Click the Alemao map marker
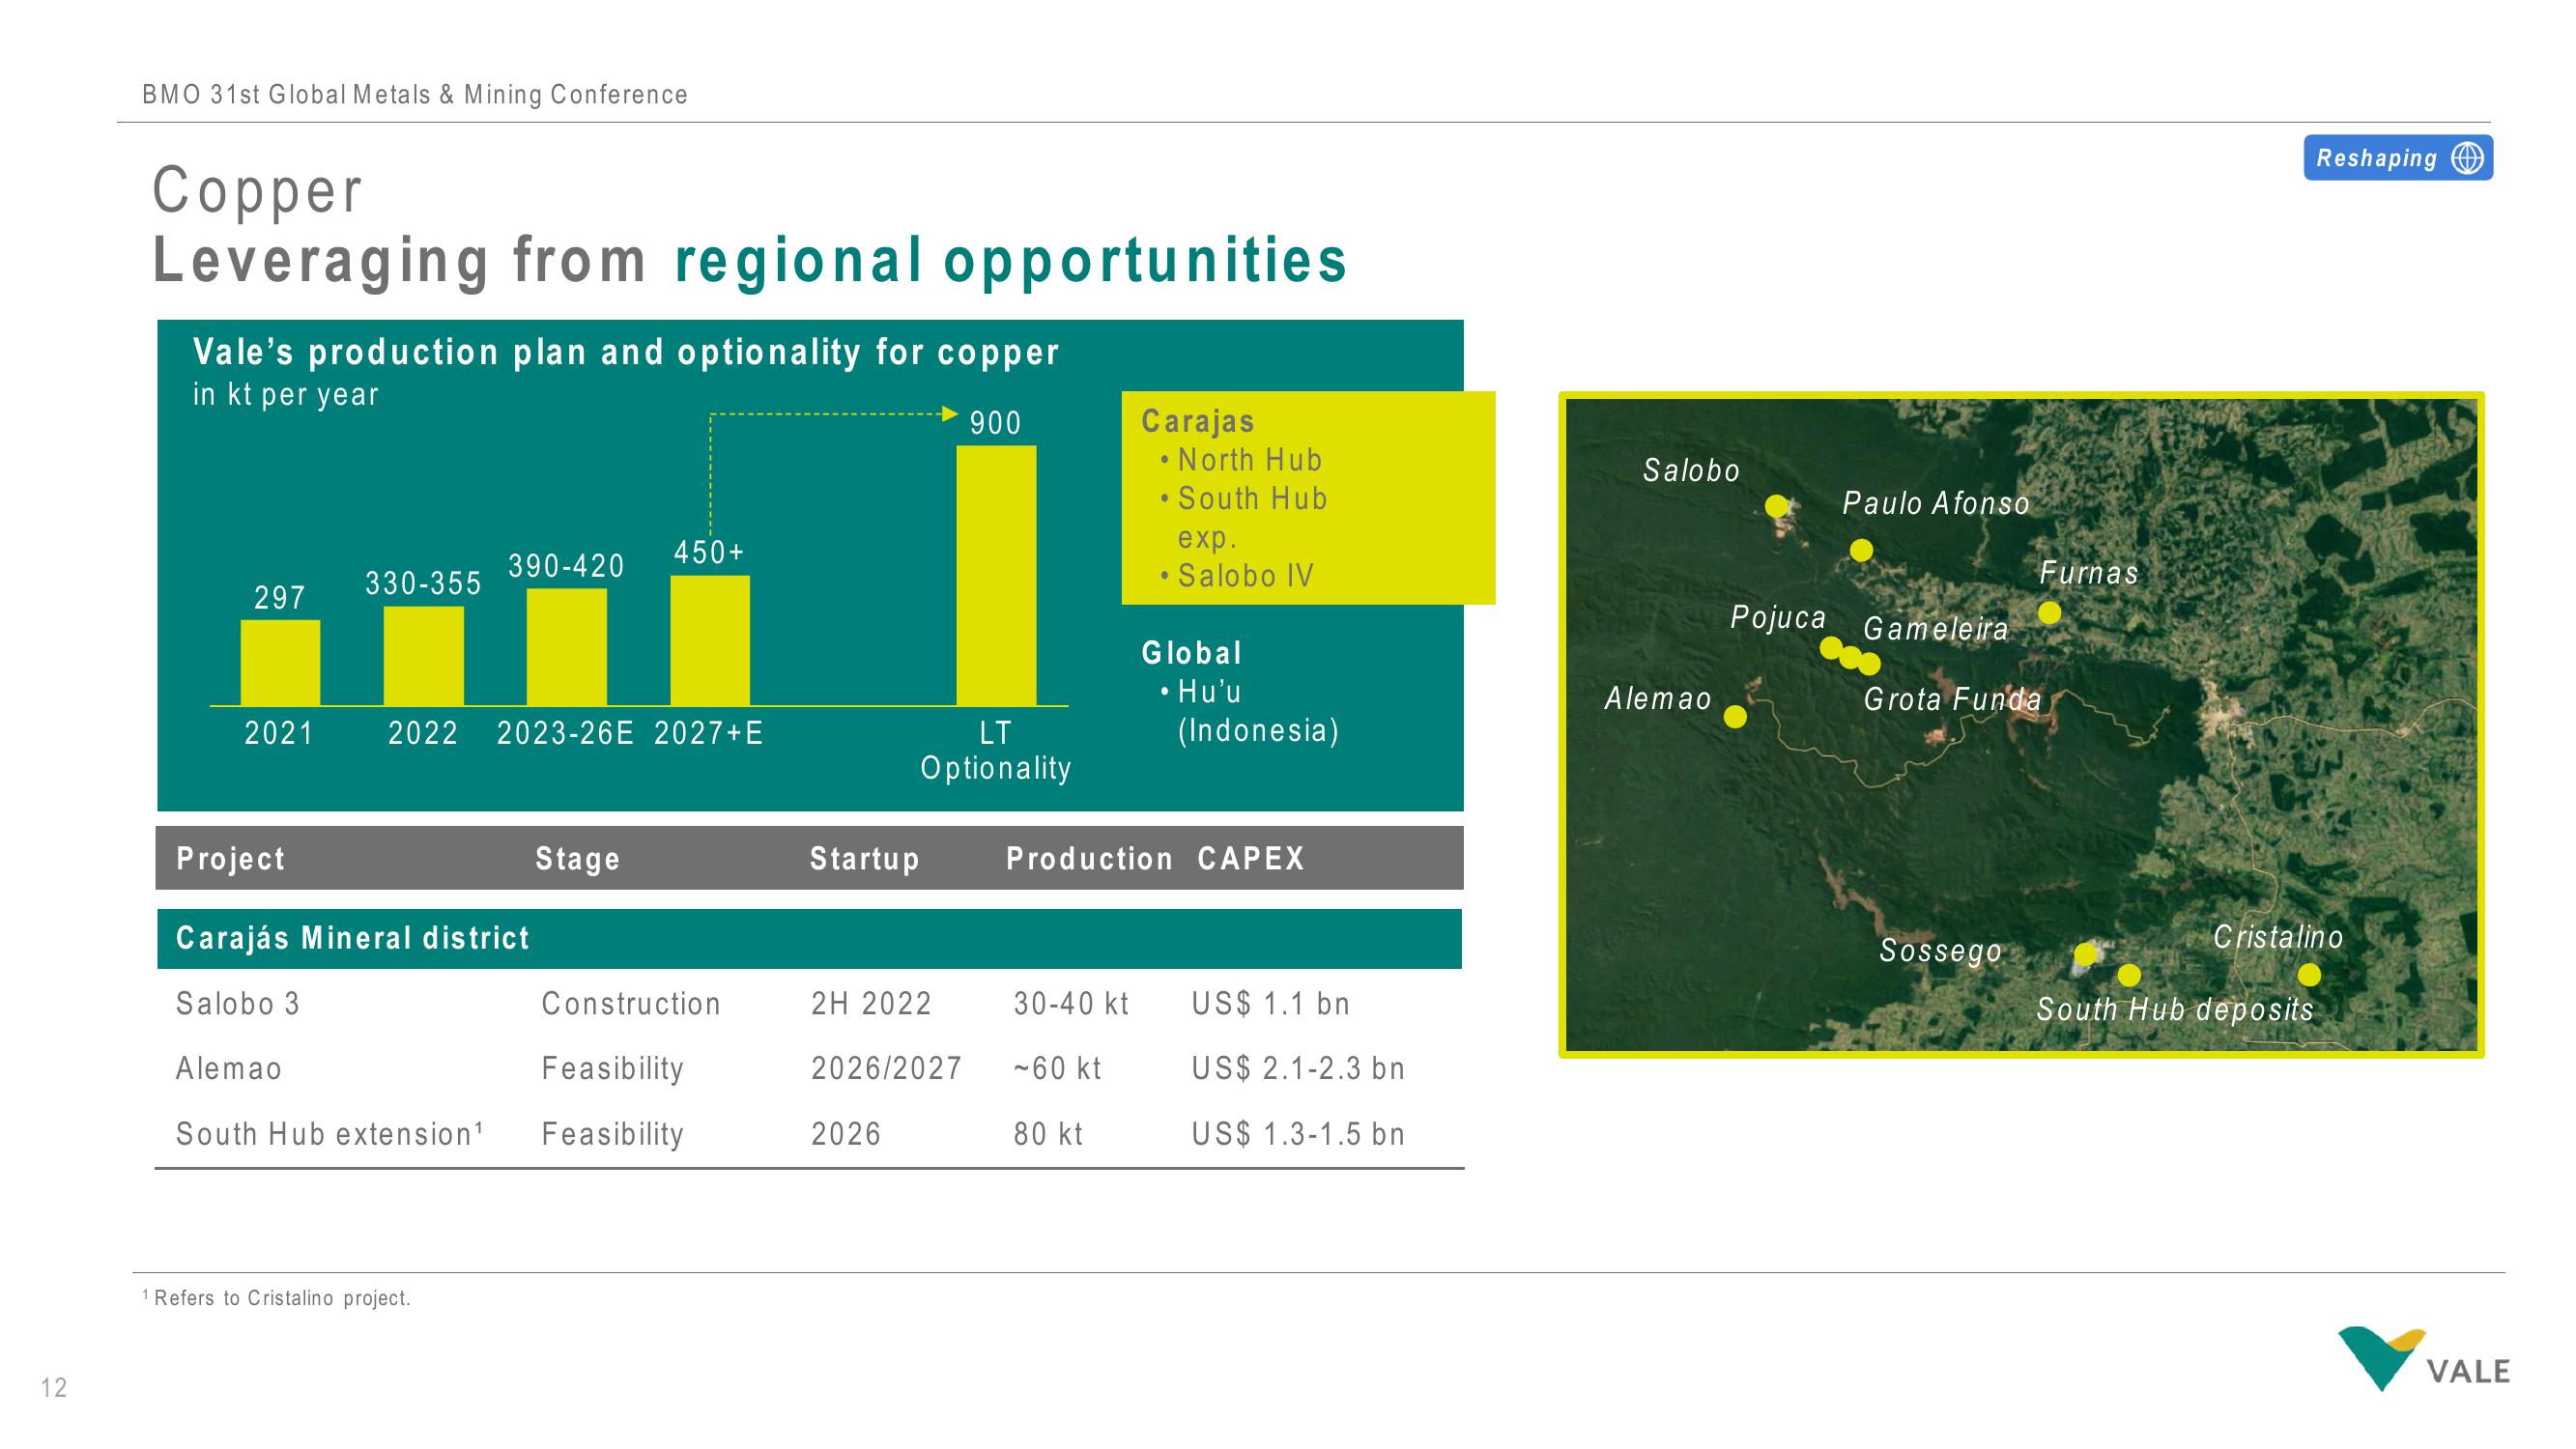The height and width of the screenshot is (1449, 2576). tap(1736, 717)
